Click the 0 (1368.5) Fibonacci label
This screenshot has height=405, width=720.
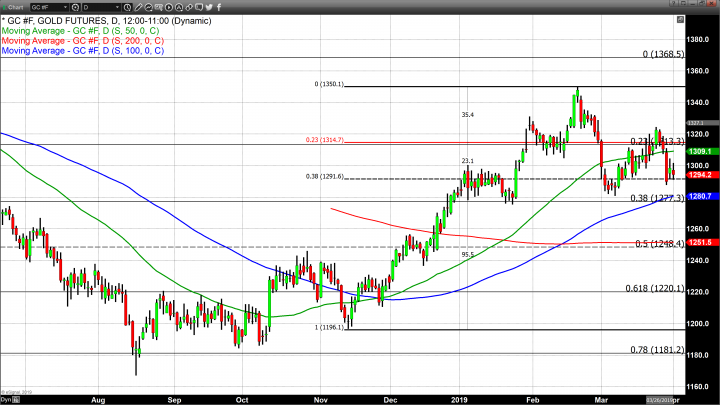tap(663, 54)
